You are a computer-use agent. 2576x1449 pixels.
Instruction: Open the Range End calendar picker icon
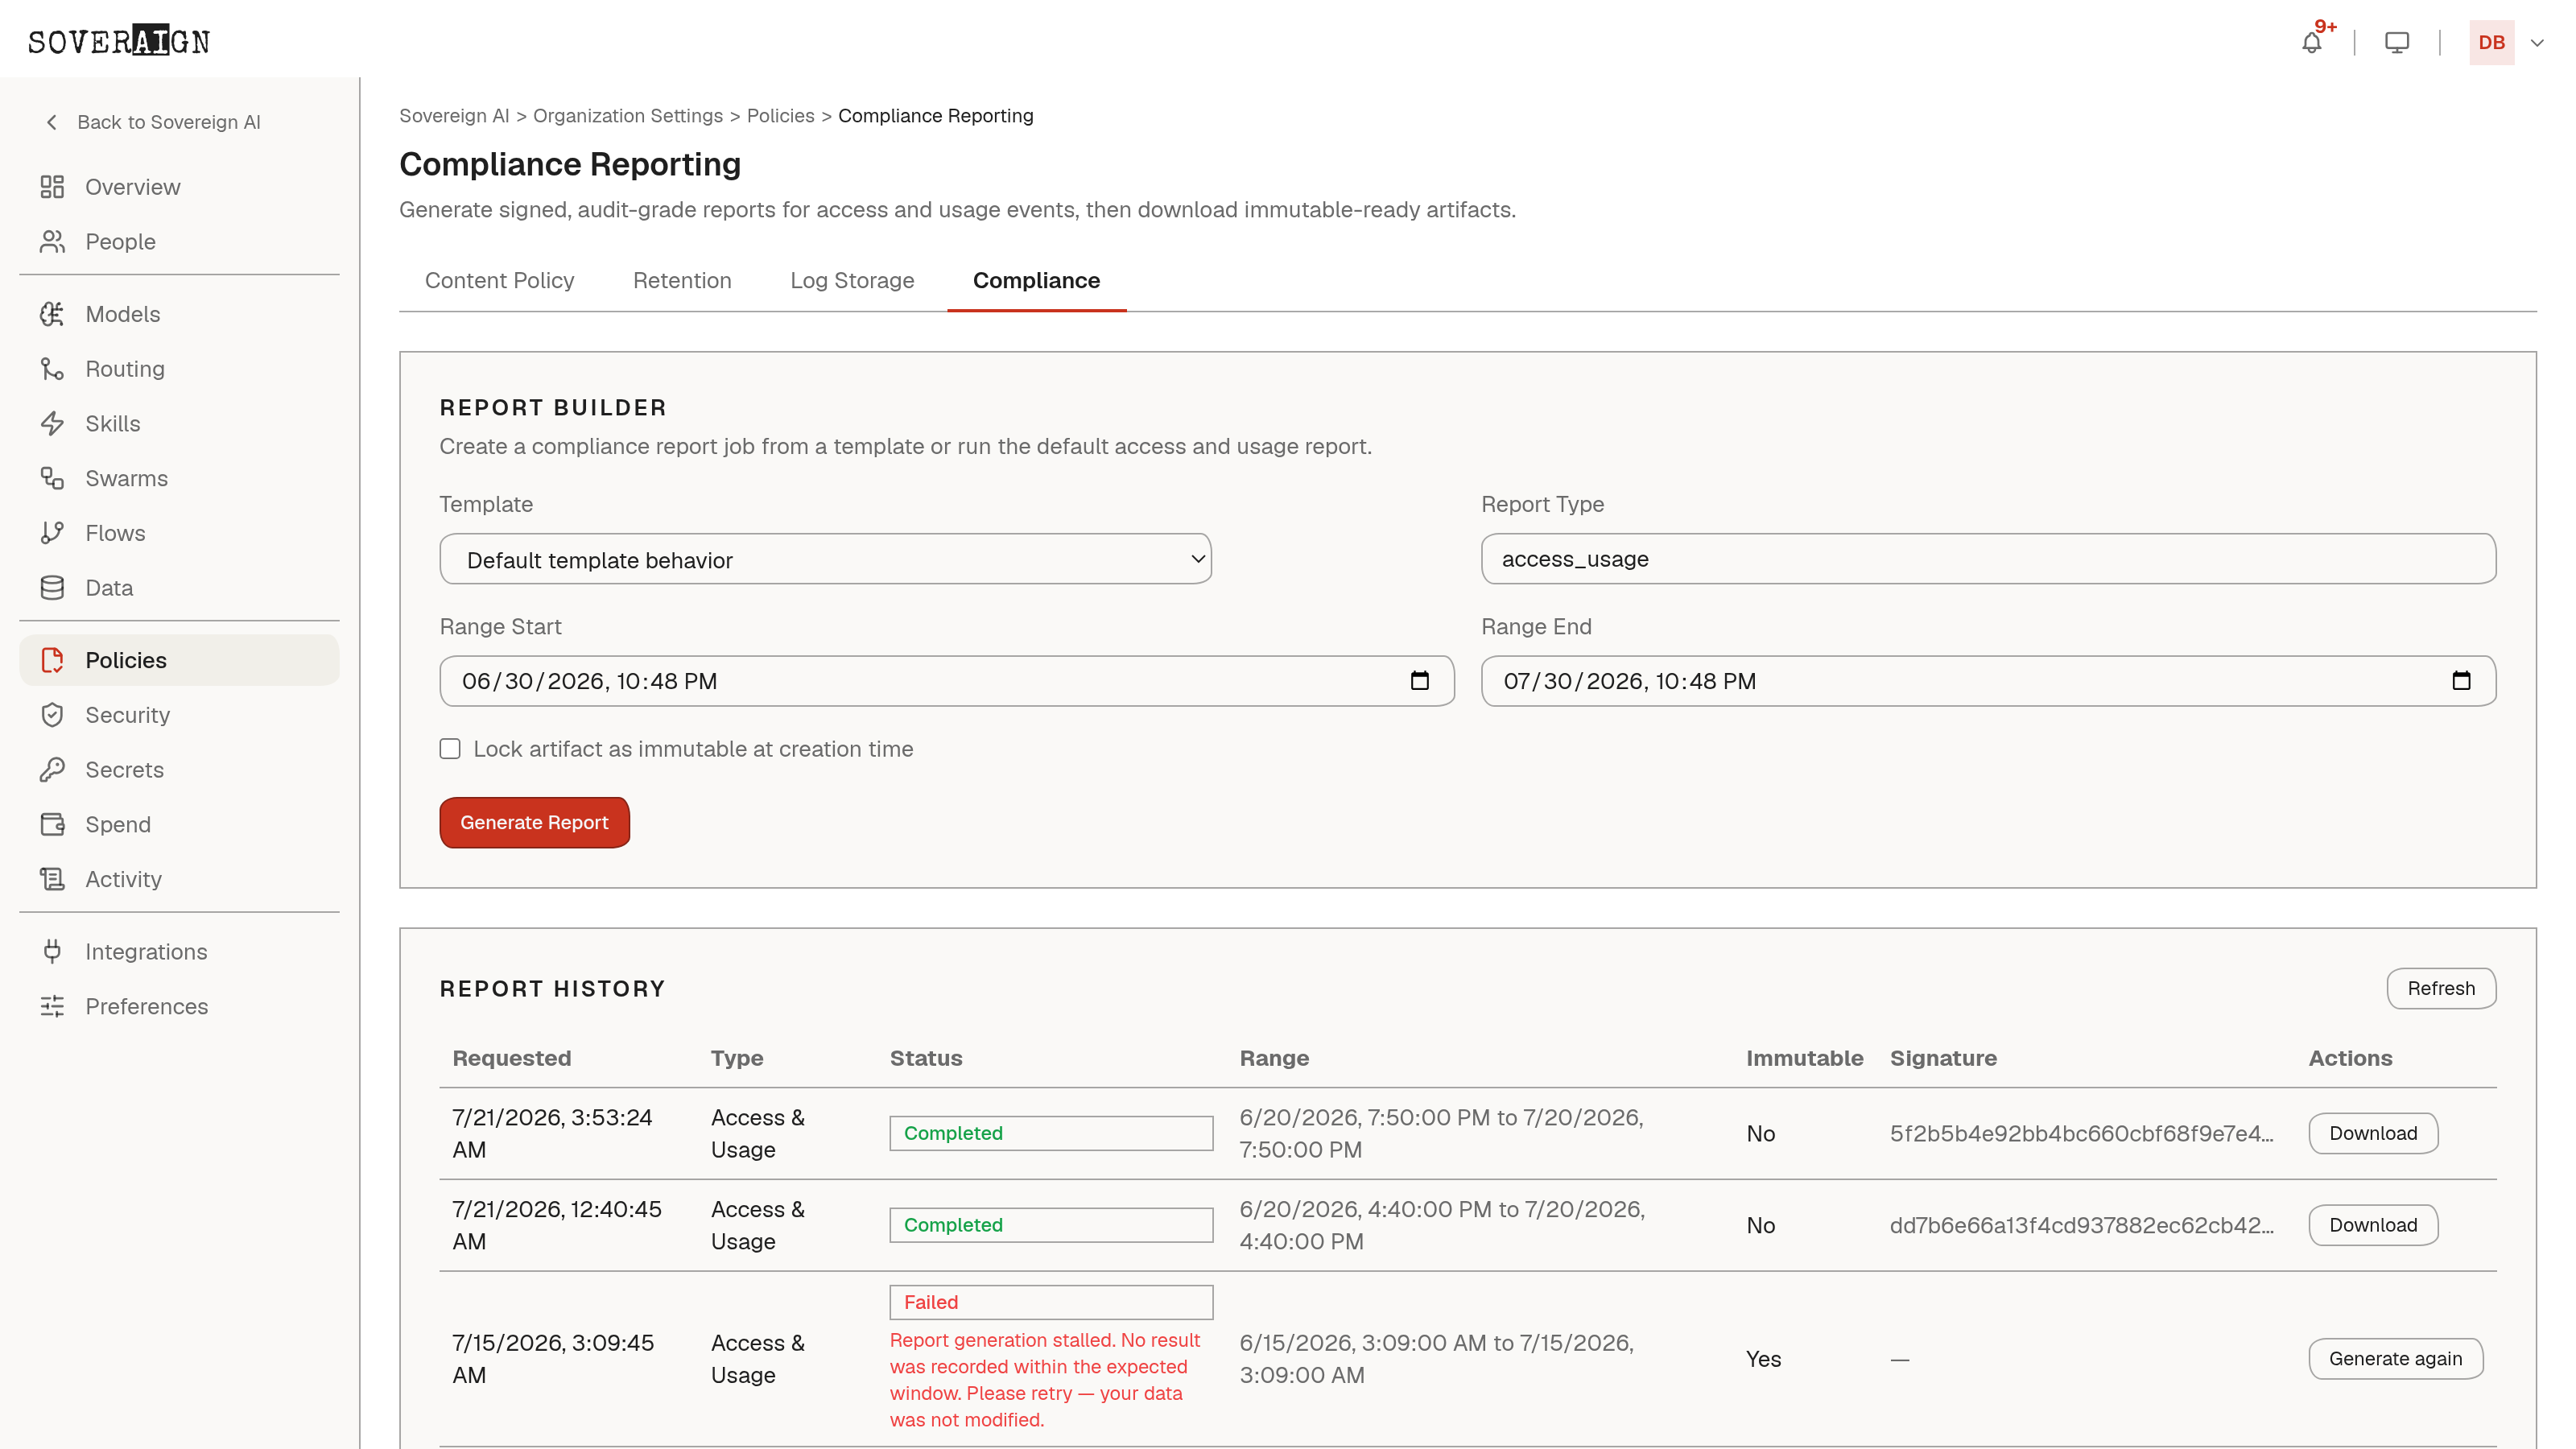2461,681
